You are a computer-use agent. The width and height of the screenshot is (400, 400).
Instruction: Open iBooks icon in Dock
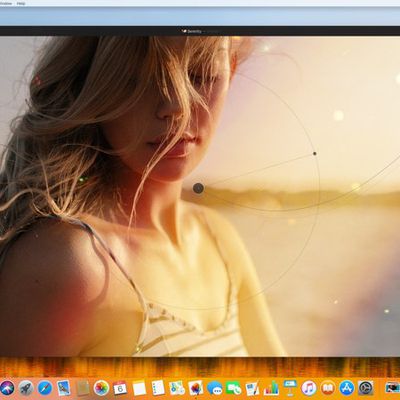click(x=328, y=388)
